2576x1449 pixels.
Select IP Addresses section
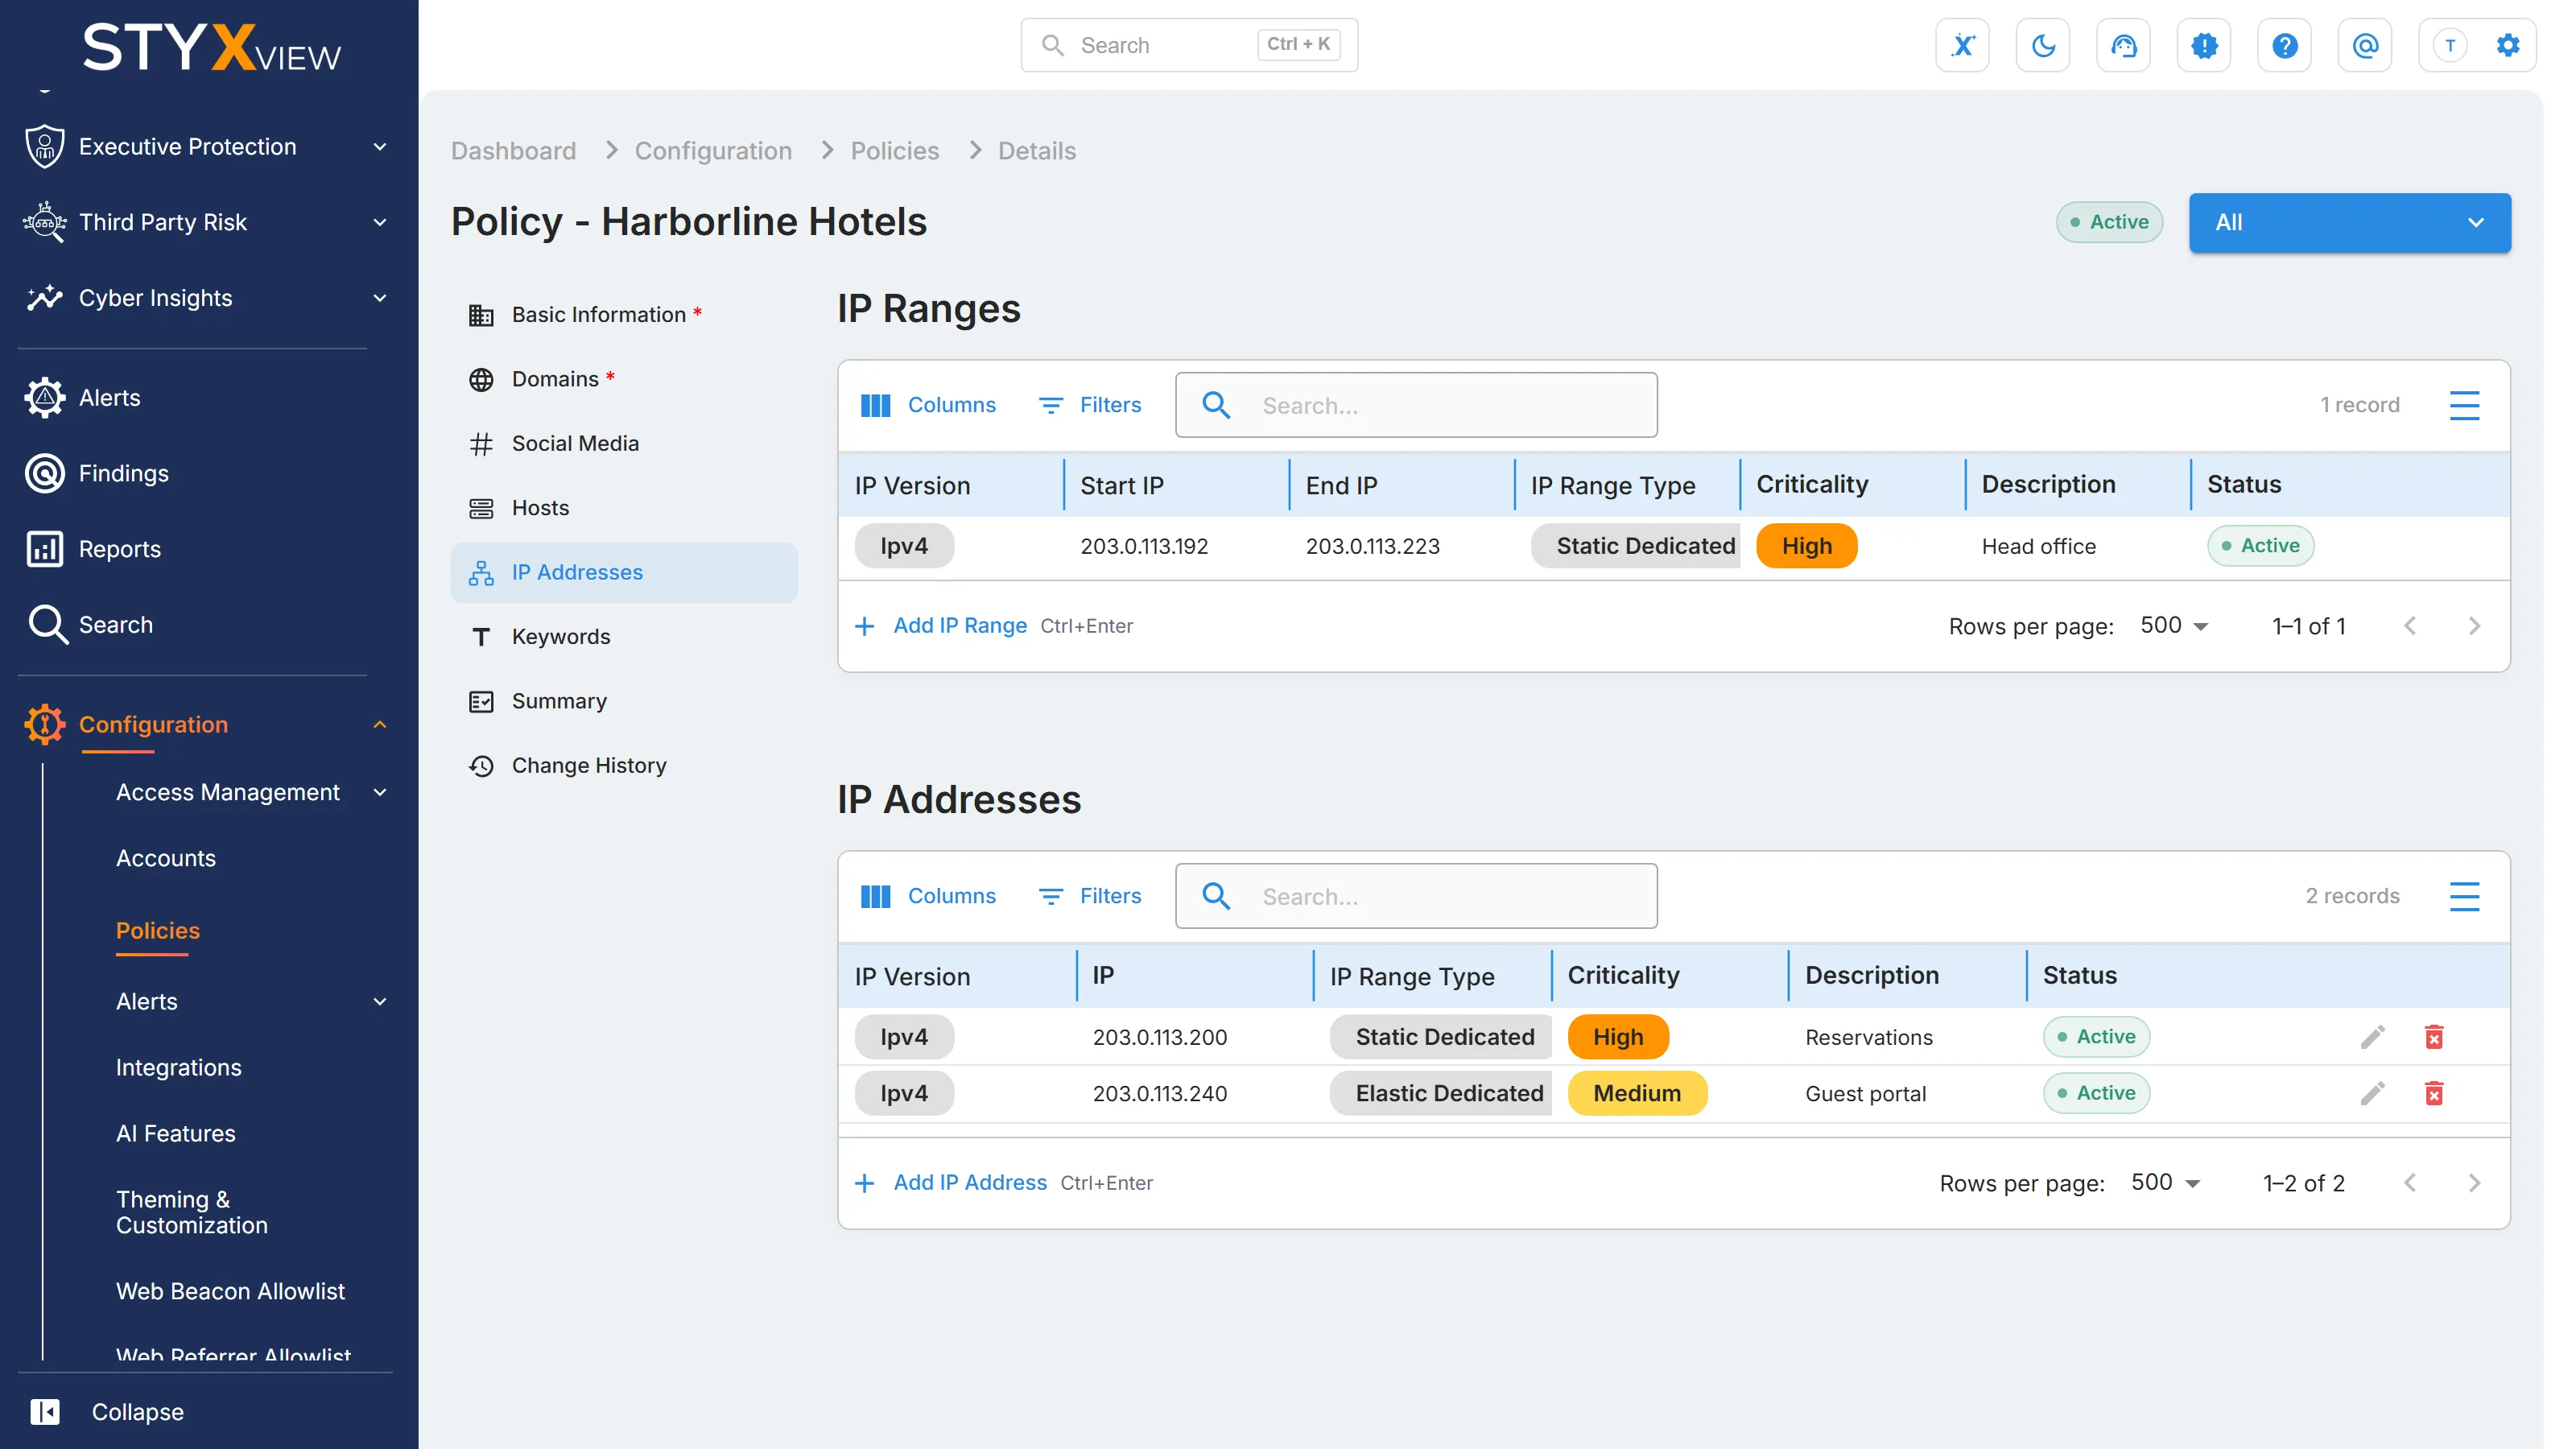(x=624, y=573)
